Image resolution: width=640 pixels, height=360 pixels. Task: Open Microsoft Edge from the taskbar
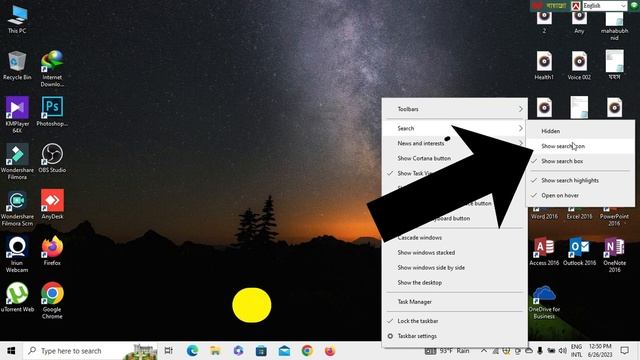[192, 351]
